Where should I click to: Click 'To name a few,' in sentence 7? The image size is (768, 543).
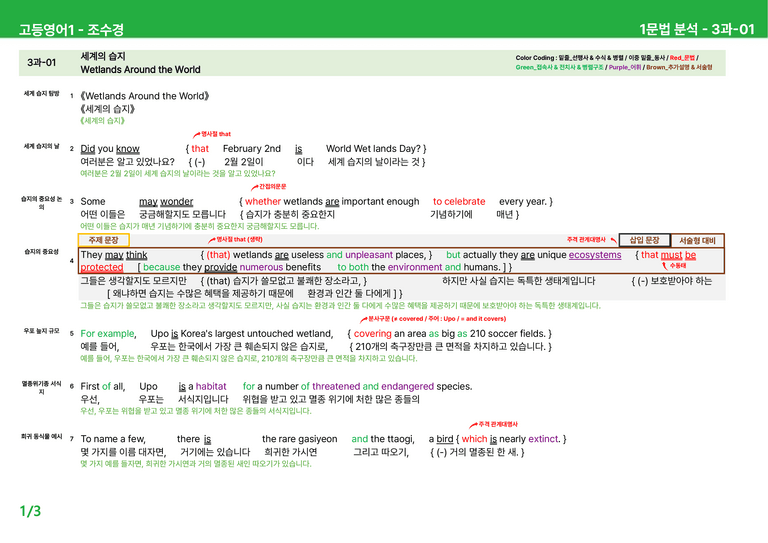point(113,439)
